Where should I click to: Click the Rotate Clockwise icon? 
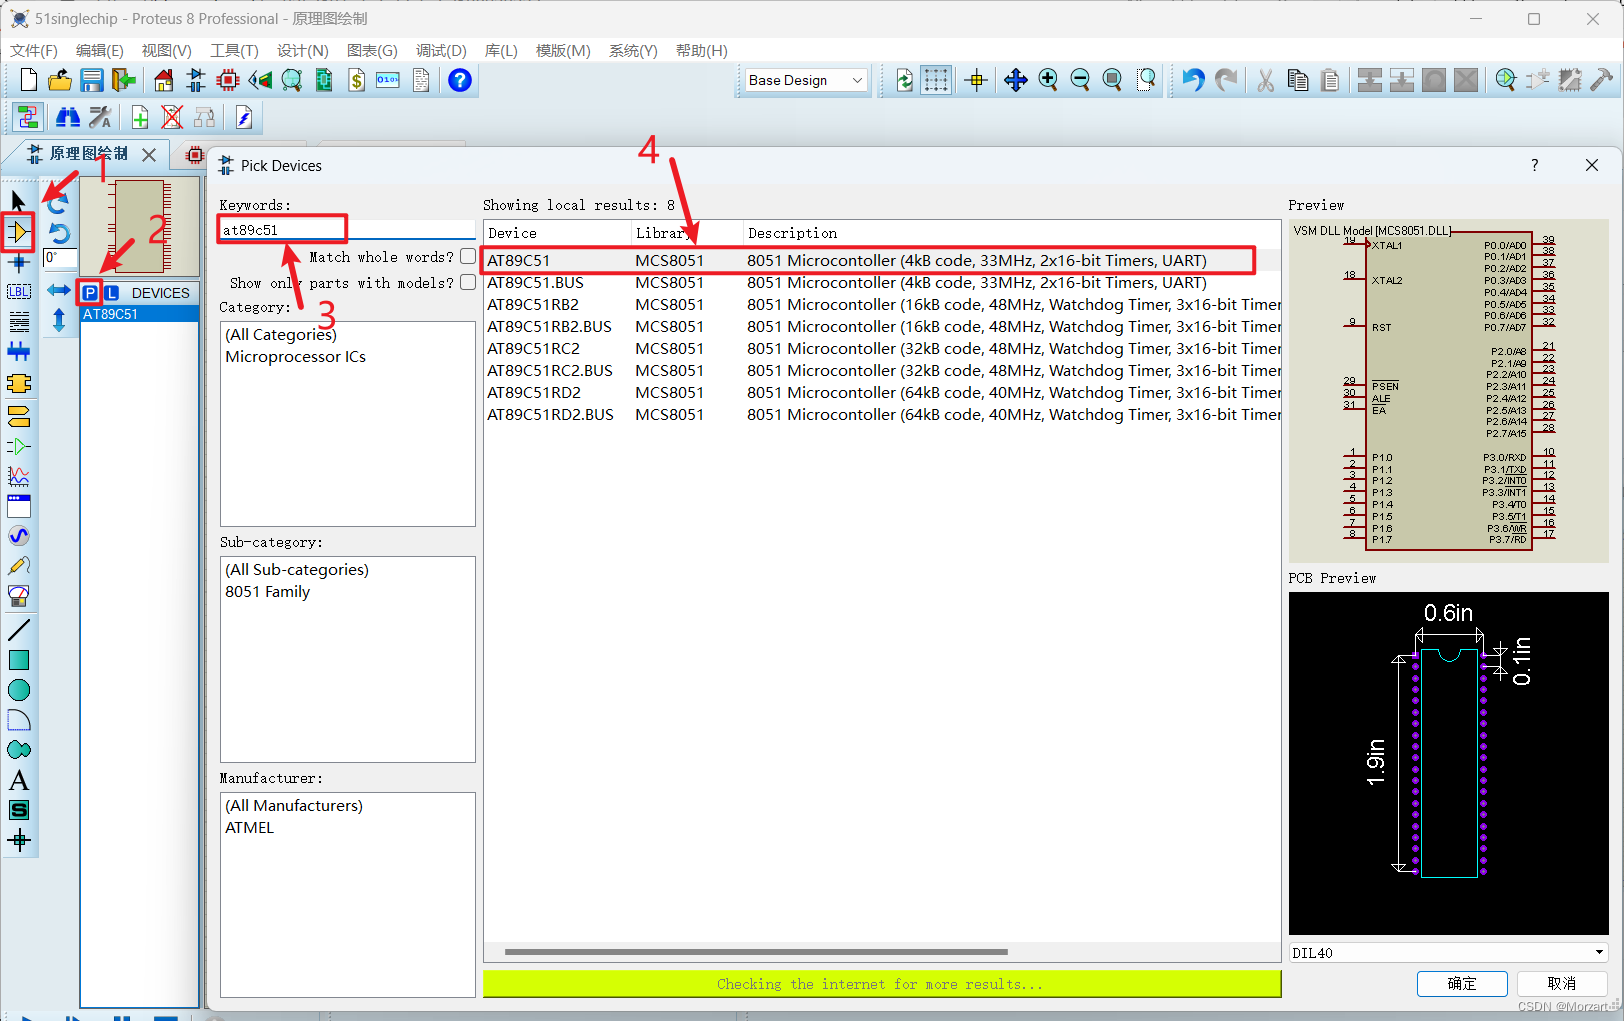58,202
